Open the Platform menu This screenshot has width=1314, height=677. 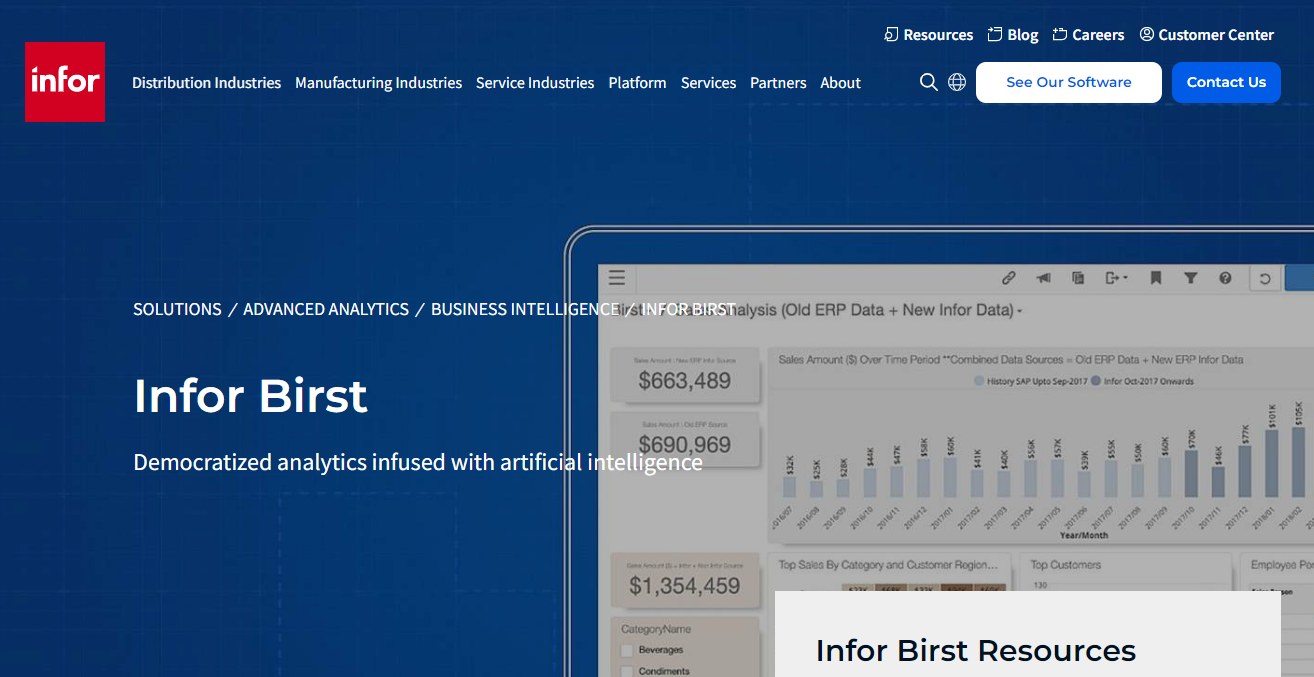tap(637, 83)
